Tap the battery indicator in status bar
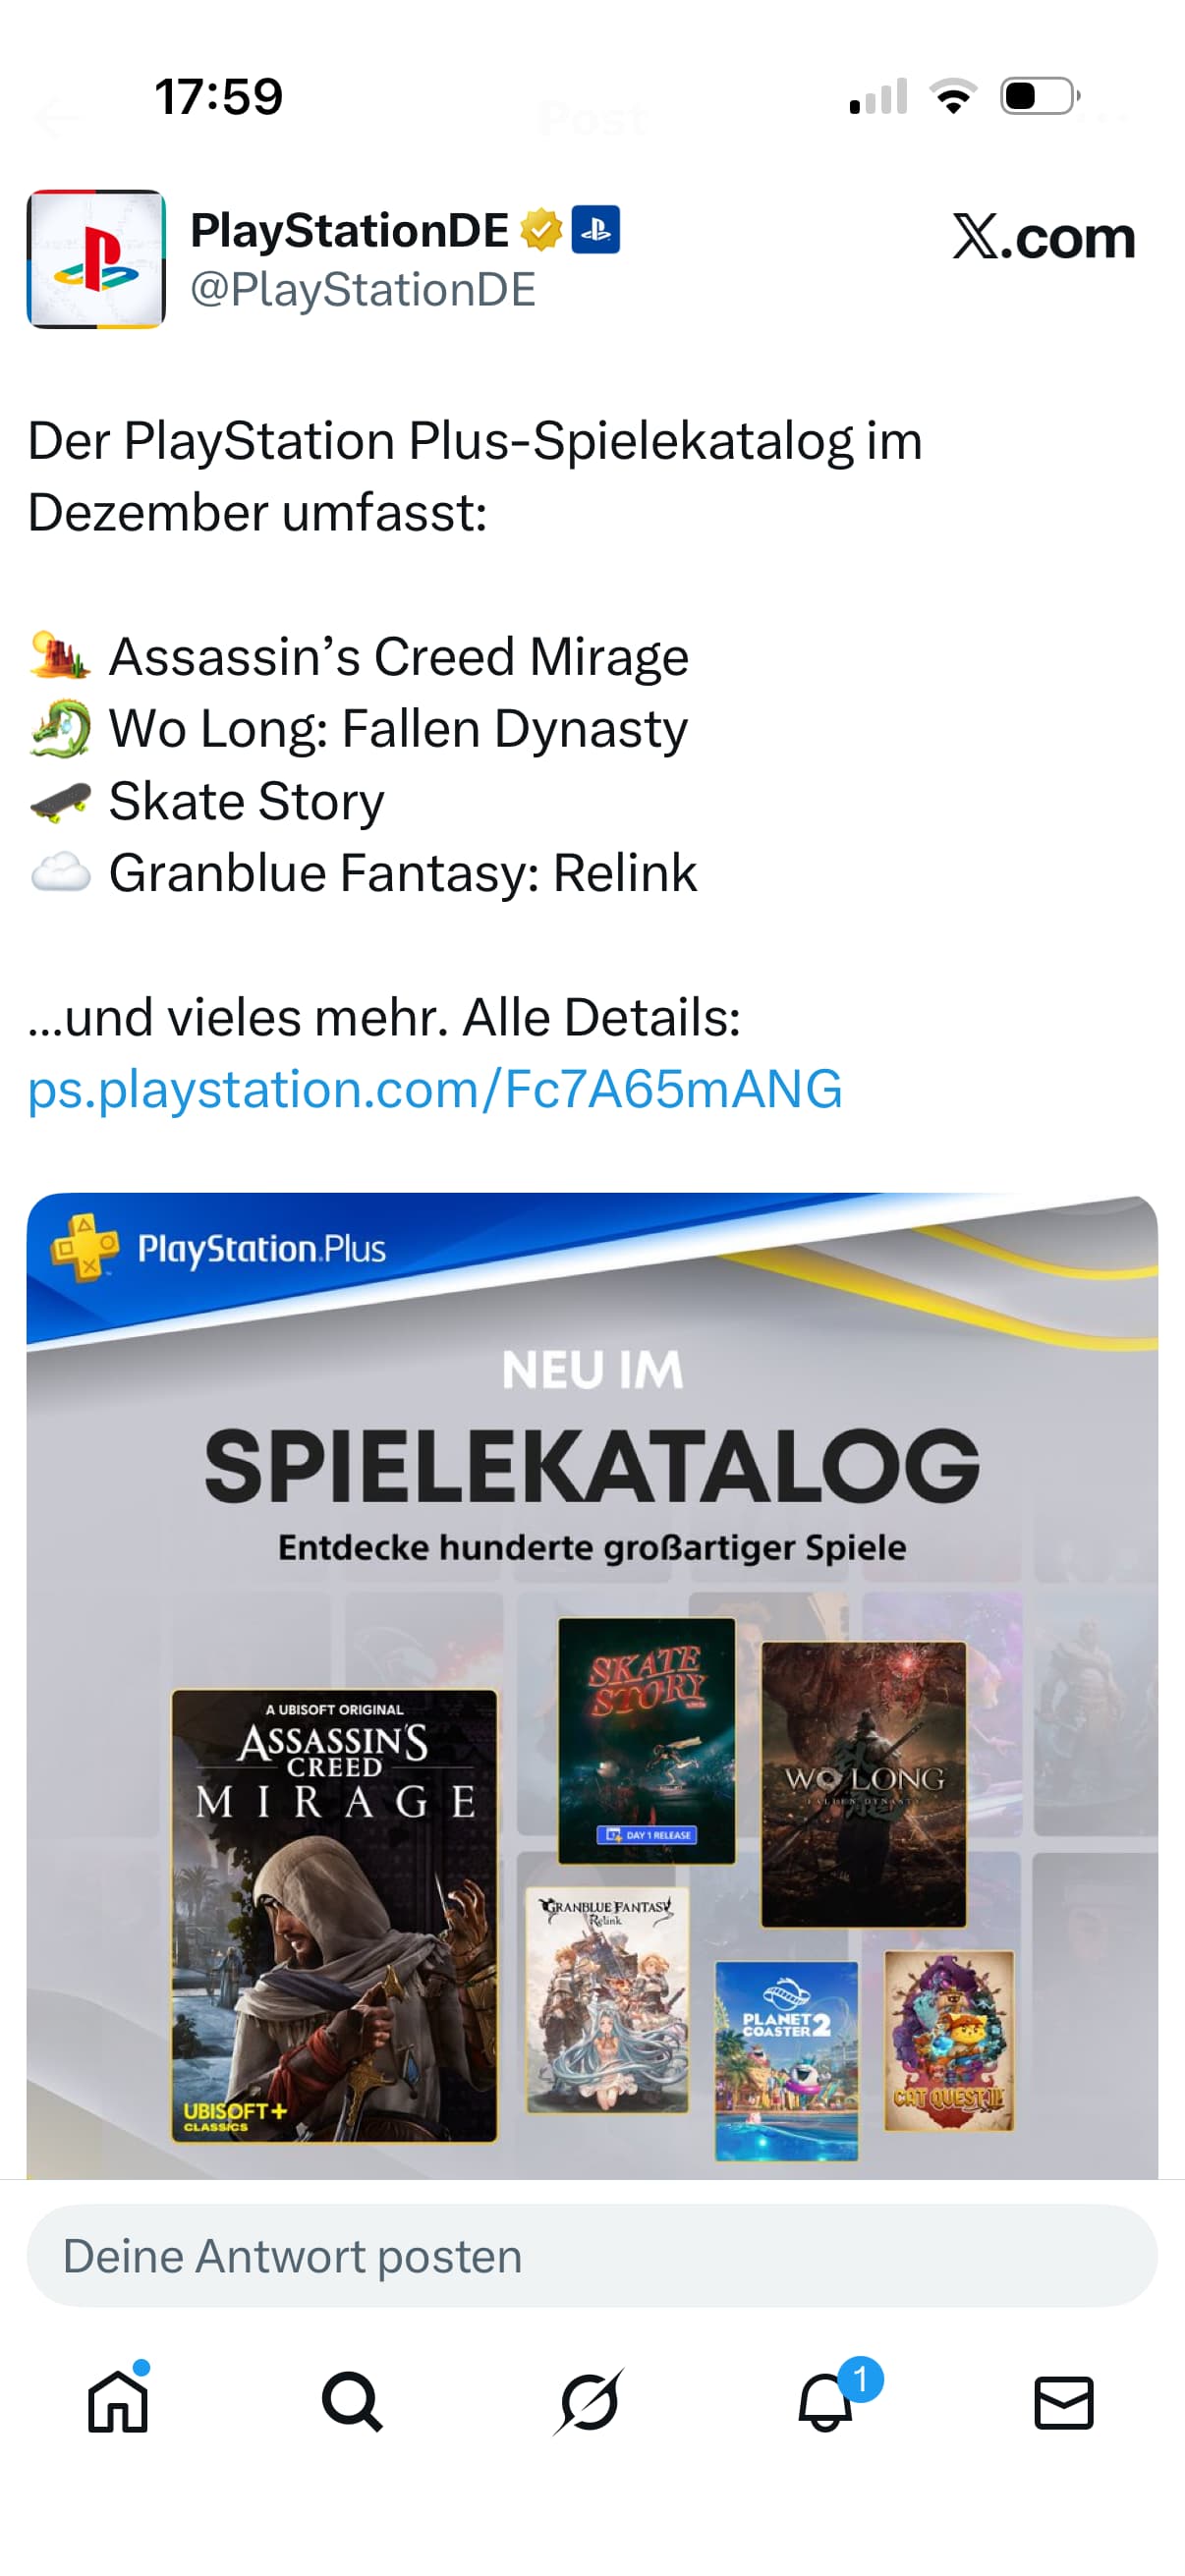The width and height of the screenshot is (1185, 2576). pos(1040,96)
